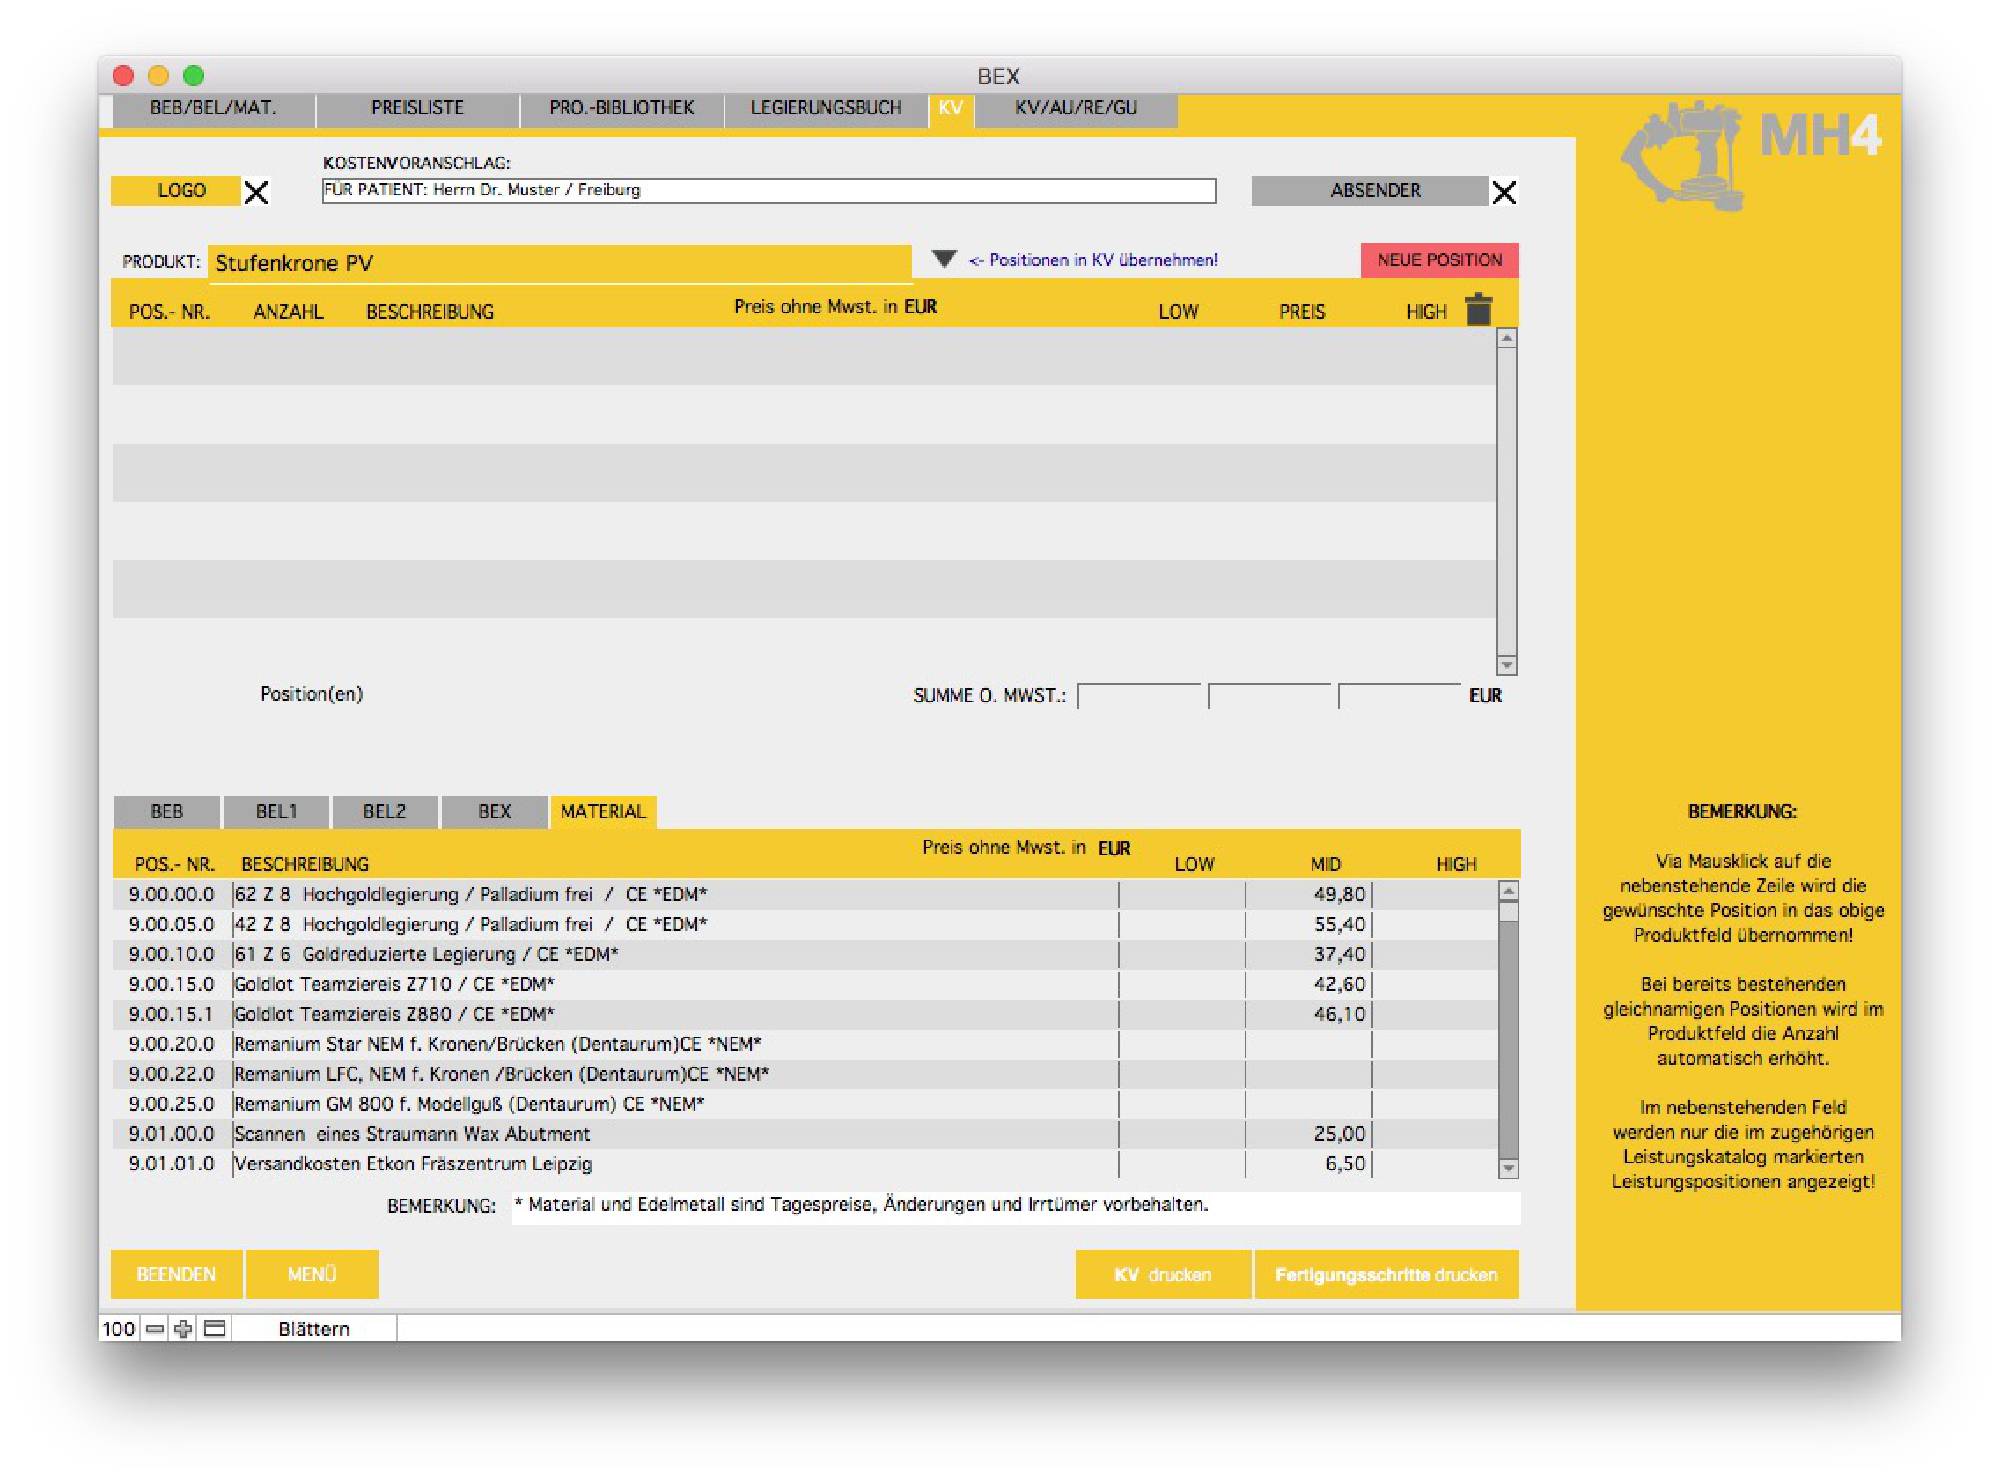
Task: Open the Blättern mode popup in status bar
Action: [314, 1329]
